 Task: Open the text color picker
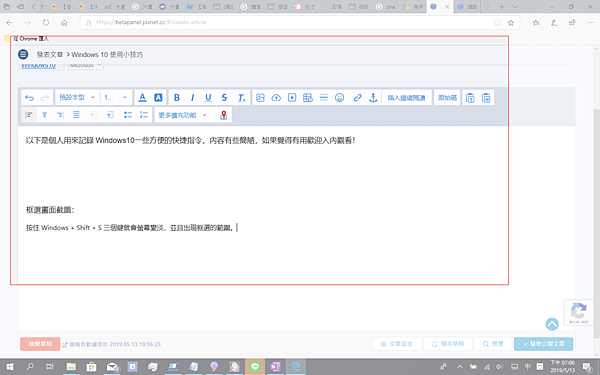tap(142, 98)
